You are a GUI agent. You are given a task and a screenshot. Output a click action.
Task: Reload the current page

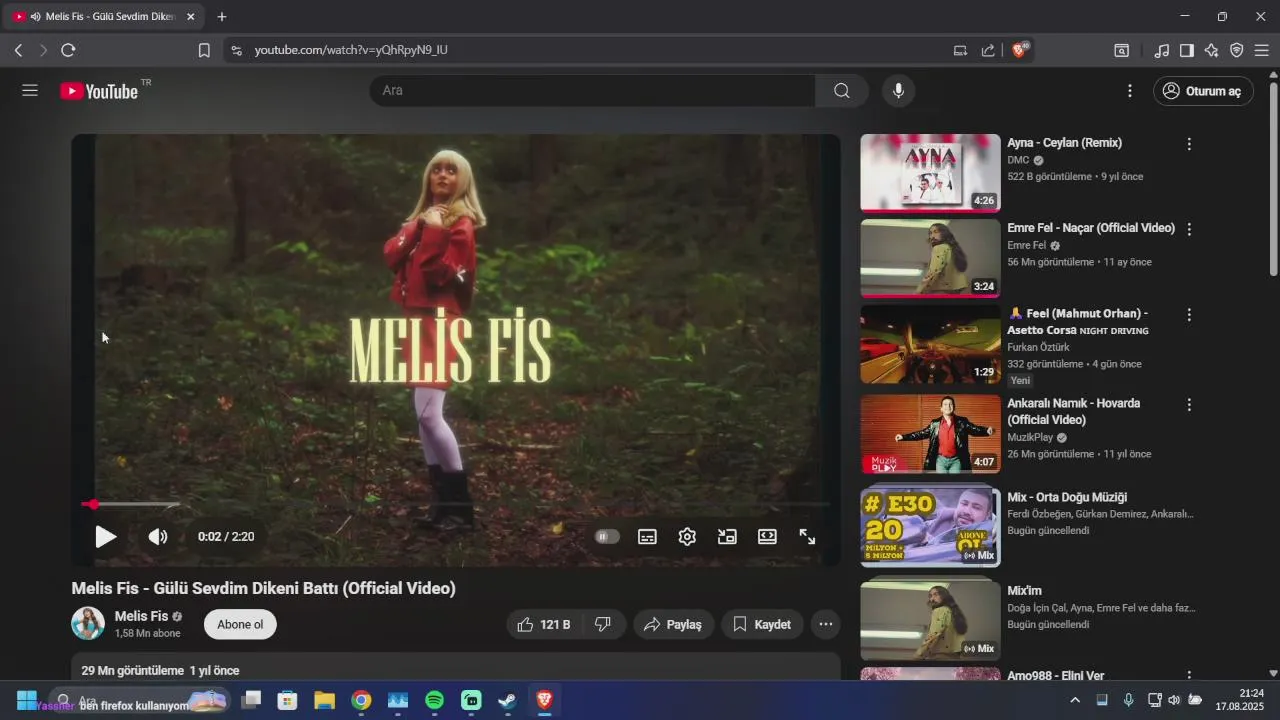tap(68, 50)
